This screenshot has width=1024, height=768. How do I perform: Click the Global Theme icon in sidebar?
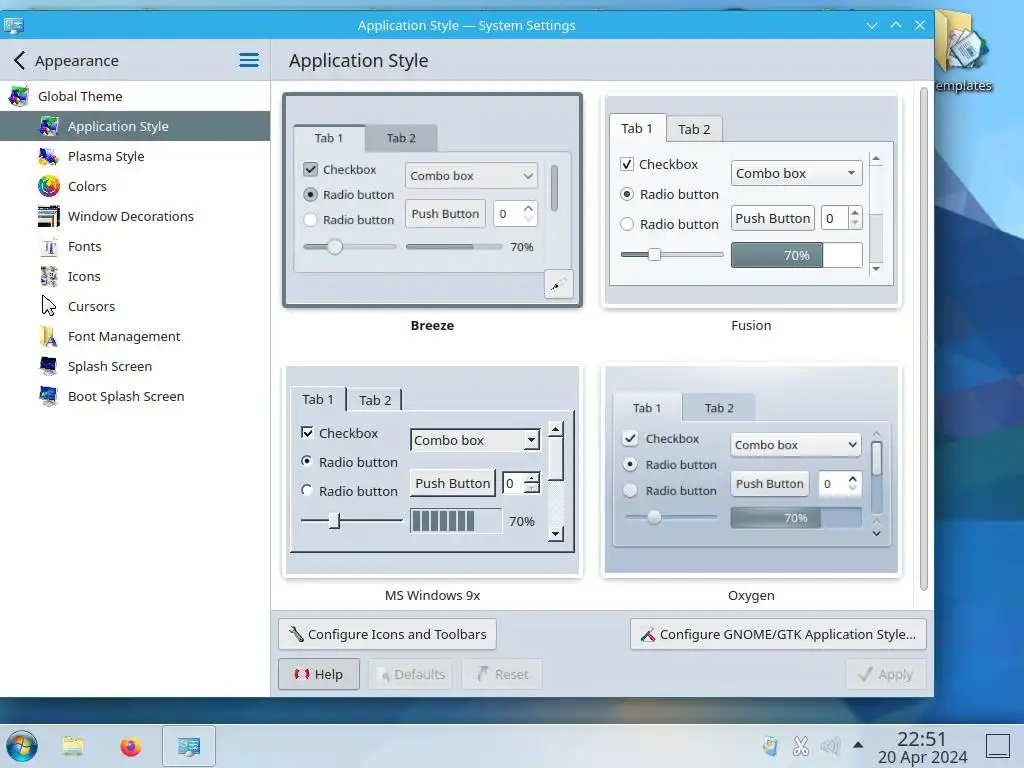19,96
